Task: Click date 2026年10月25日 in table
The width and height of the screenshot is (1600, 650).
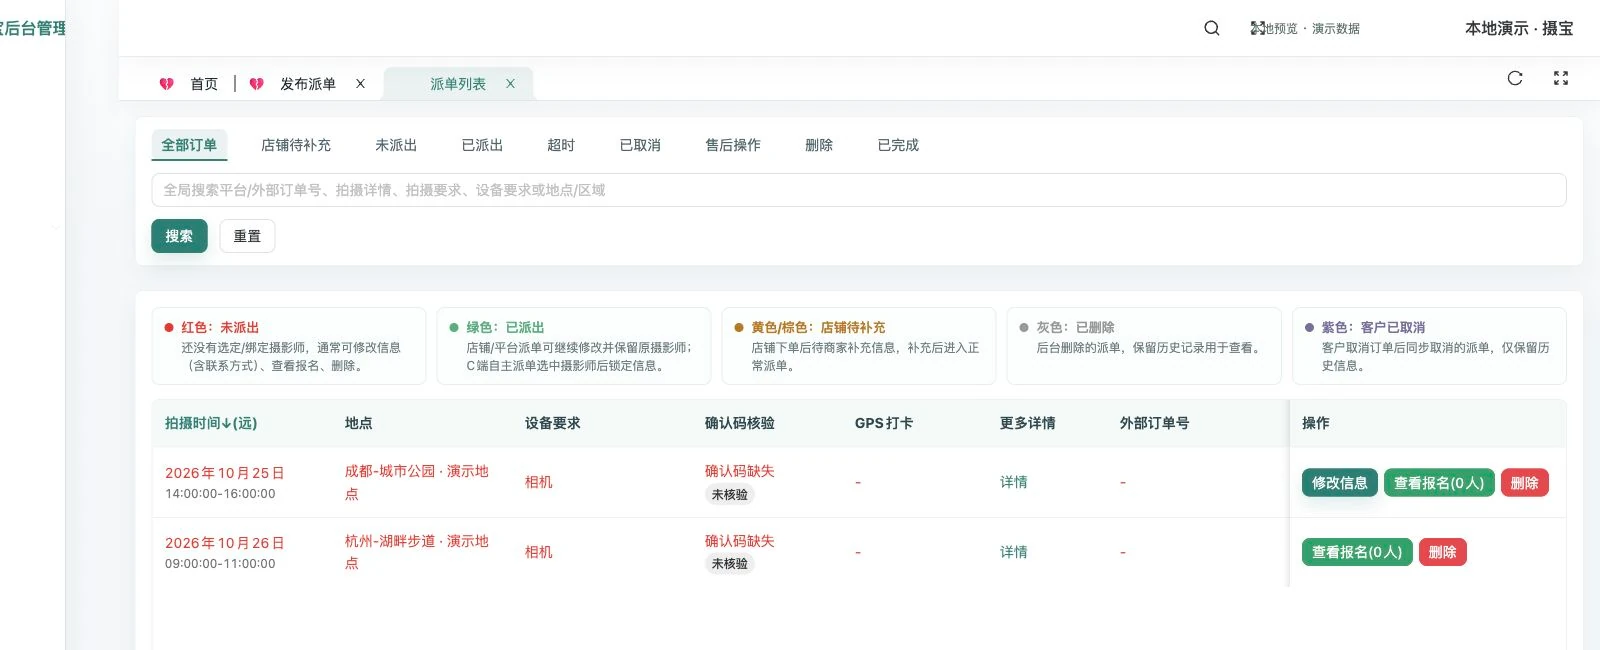Action: point(225,473)
